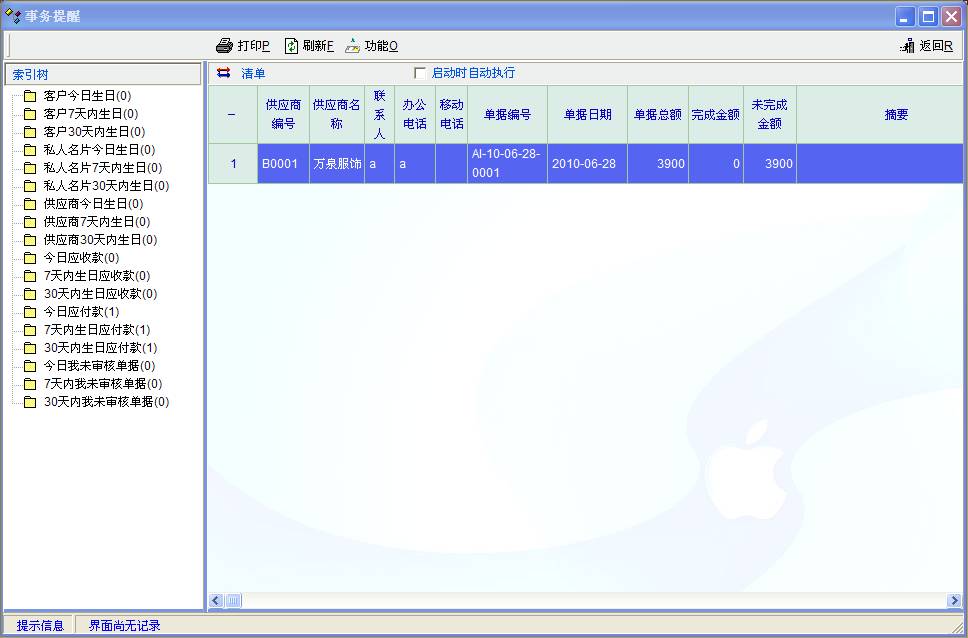Sort by 单据日期 column header
Image resolution: width=968 pixels, height=638 pixels.
[587, 115]
